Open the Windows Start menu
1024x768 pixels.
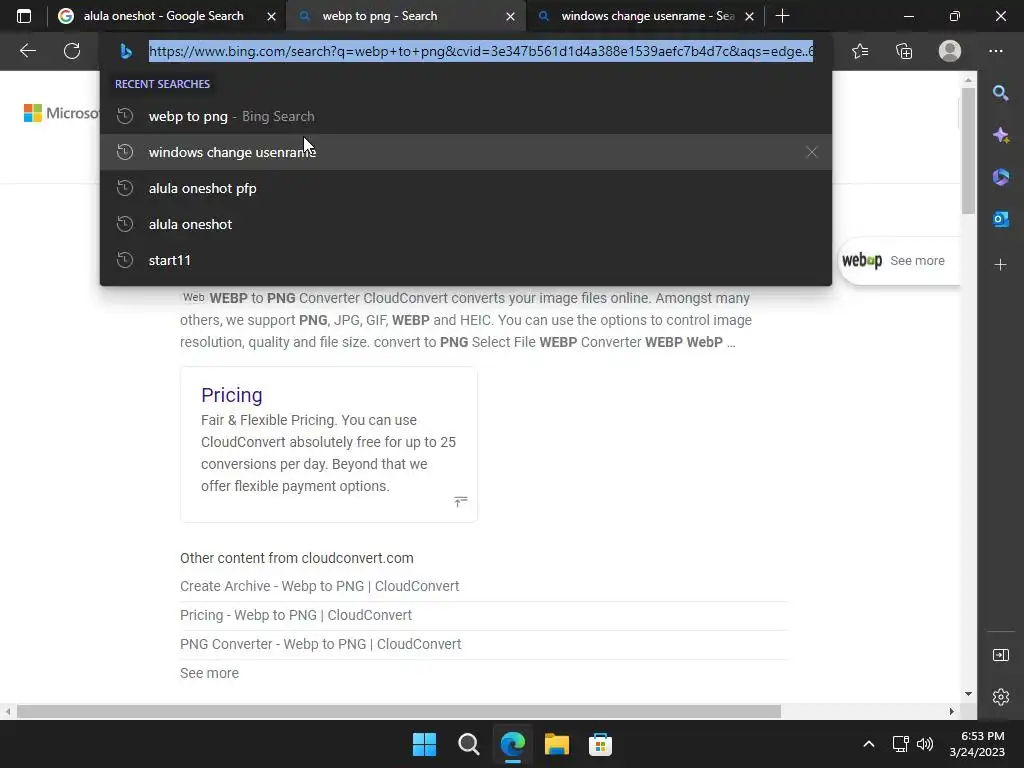coord(424,744)
